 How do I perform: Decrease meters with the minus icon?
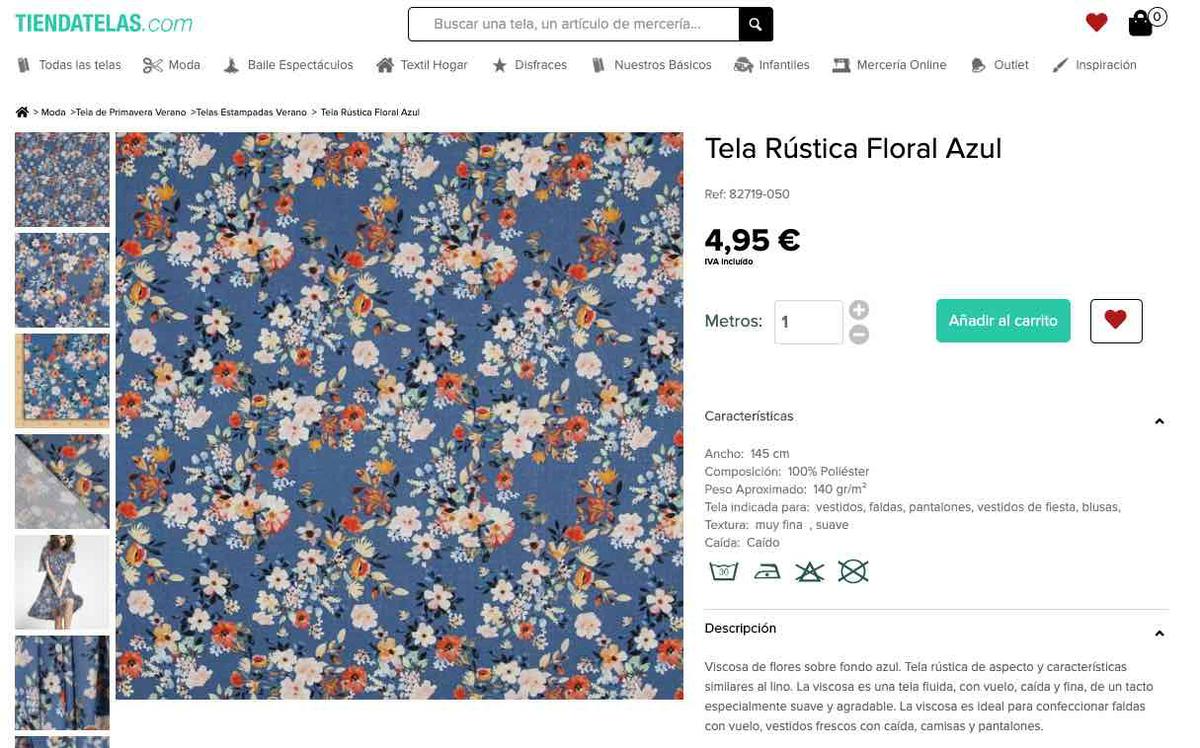coord(858,335)
